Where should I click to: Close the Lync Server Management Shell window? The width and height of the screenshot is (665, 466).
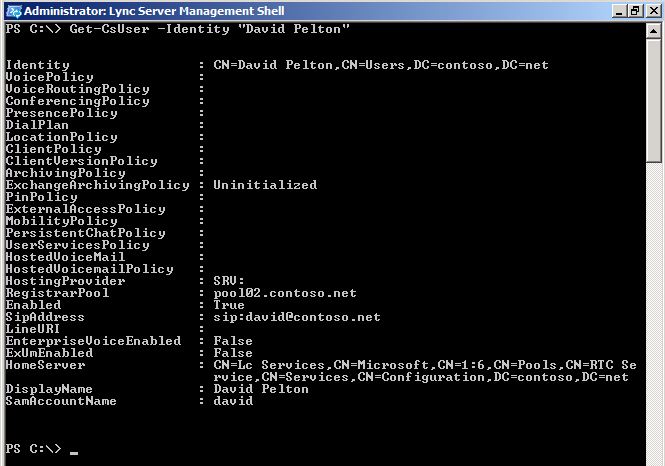[654, 11]
